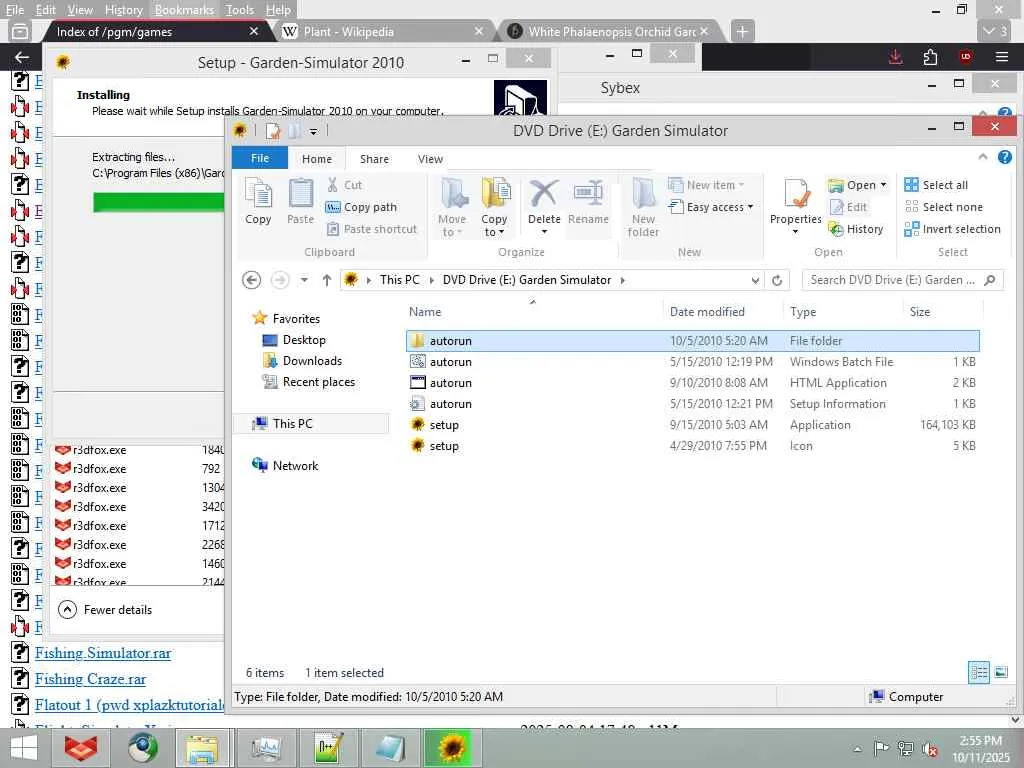1024x768 pixels.
Task: Click Select none in the ribbon
Action: click(x=944, y=207)
